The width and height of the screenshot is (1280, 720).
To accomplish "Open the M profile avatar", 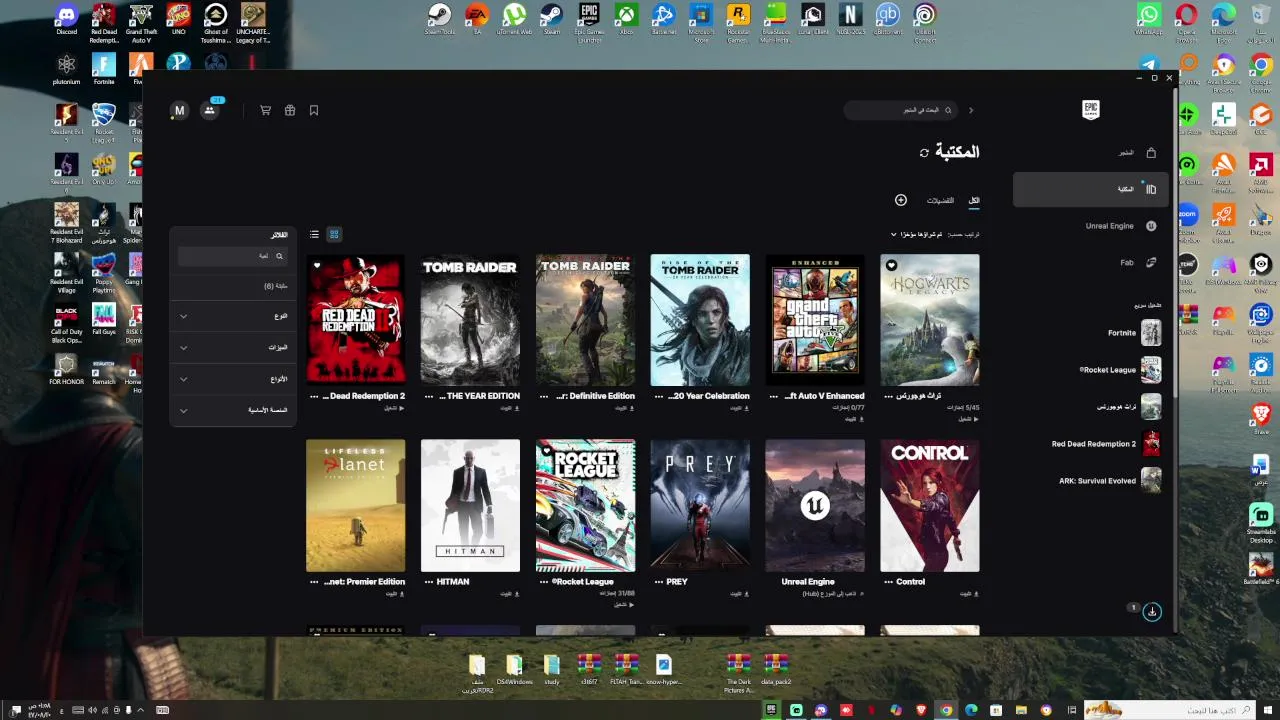I will (x=179, y=111).
